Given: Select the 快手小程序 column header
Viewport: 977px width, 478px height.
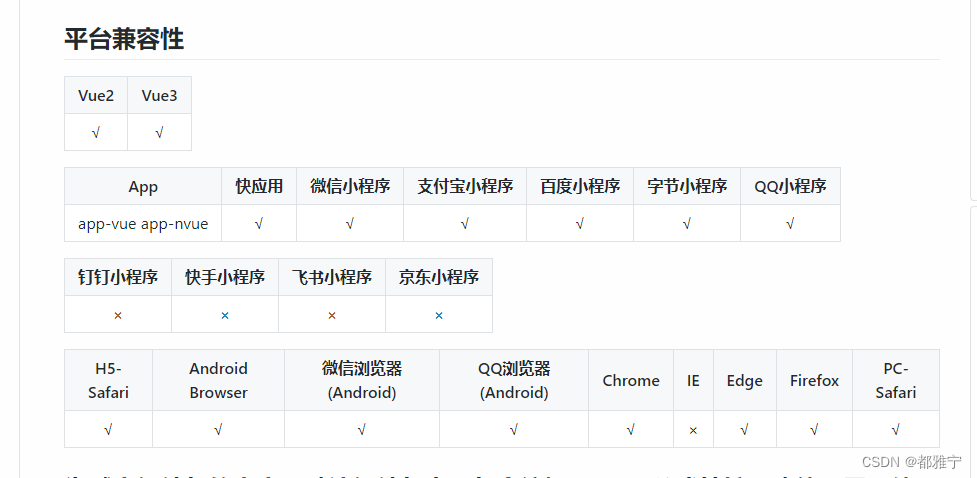Looking at the screenshot, I should (225, 277).
